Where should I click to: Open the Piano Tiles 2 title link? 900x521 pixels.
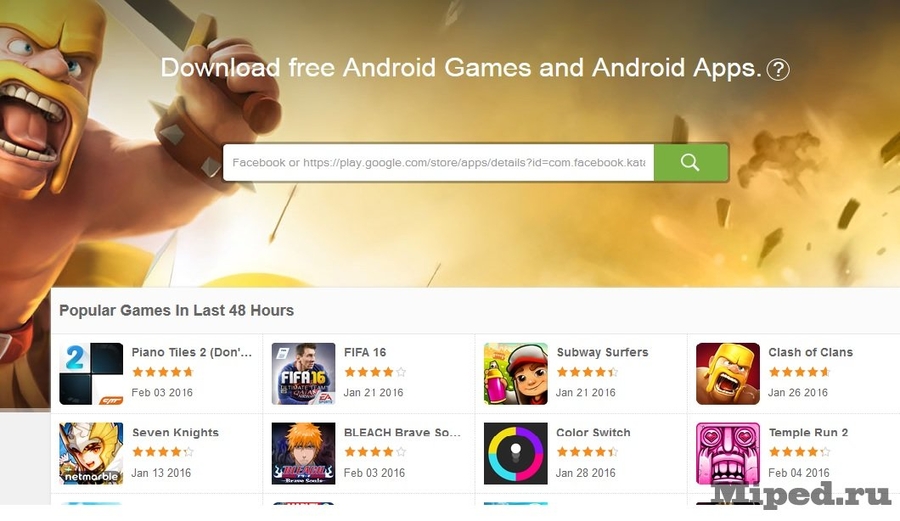click(192, 352)
